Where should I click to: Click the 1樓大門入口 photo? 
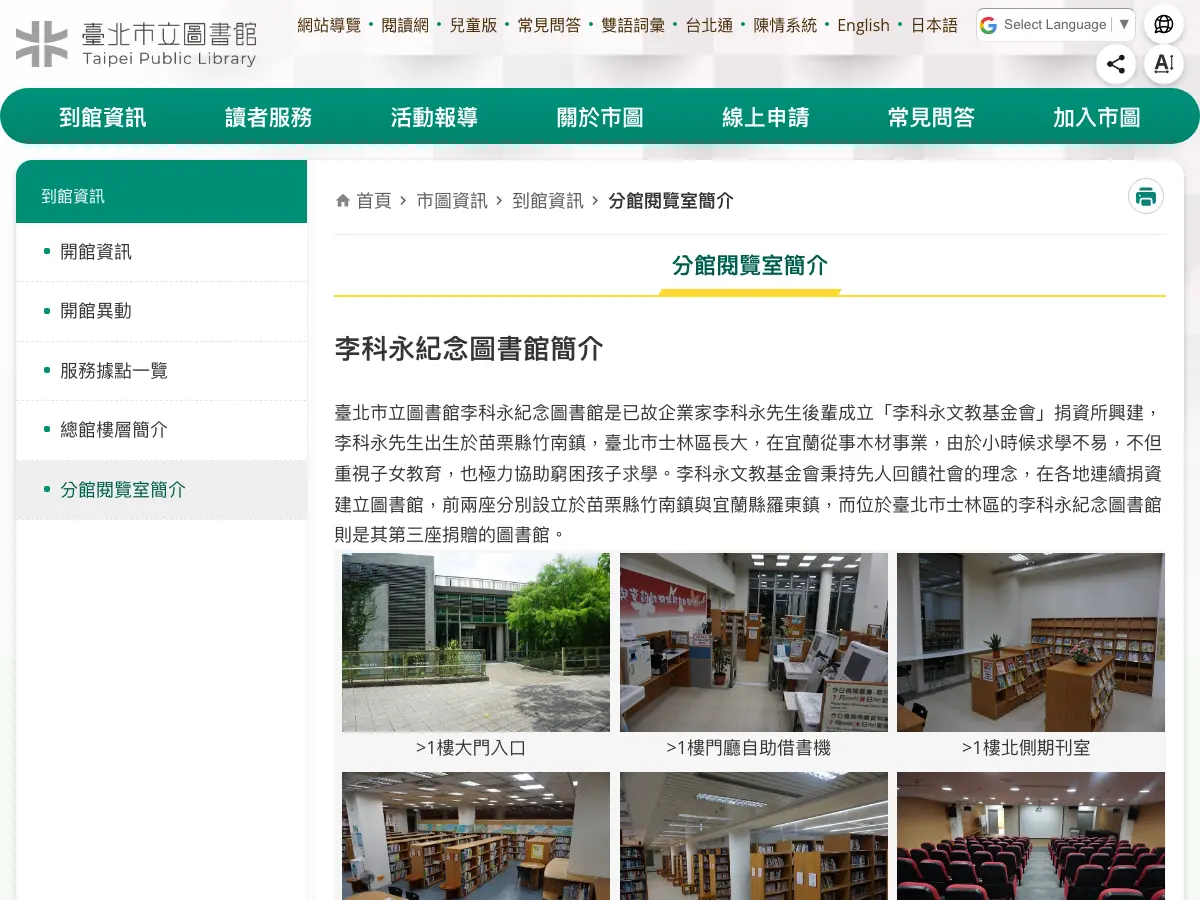point(476,642)
